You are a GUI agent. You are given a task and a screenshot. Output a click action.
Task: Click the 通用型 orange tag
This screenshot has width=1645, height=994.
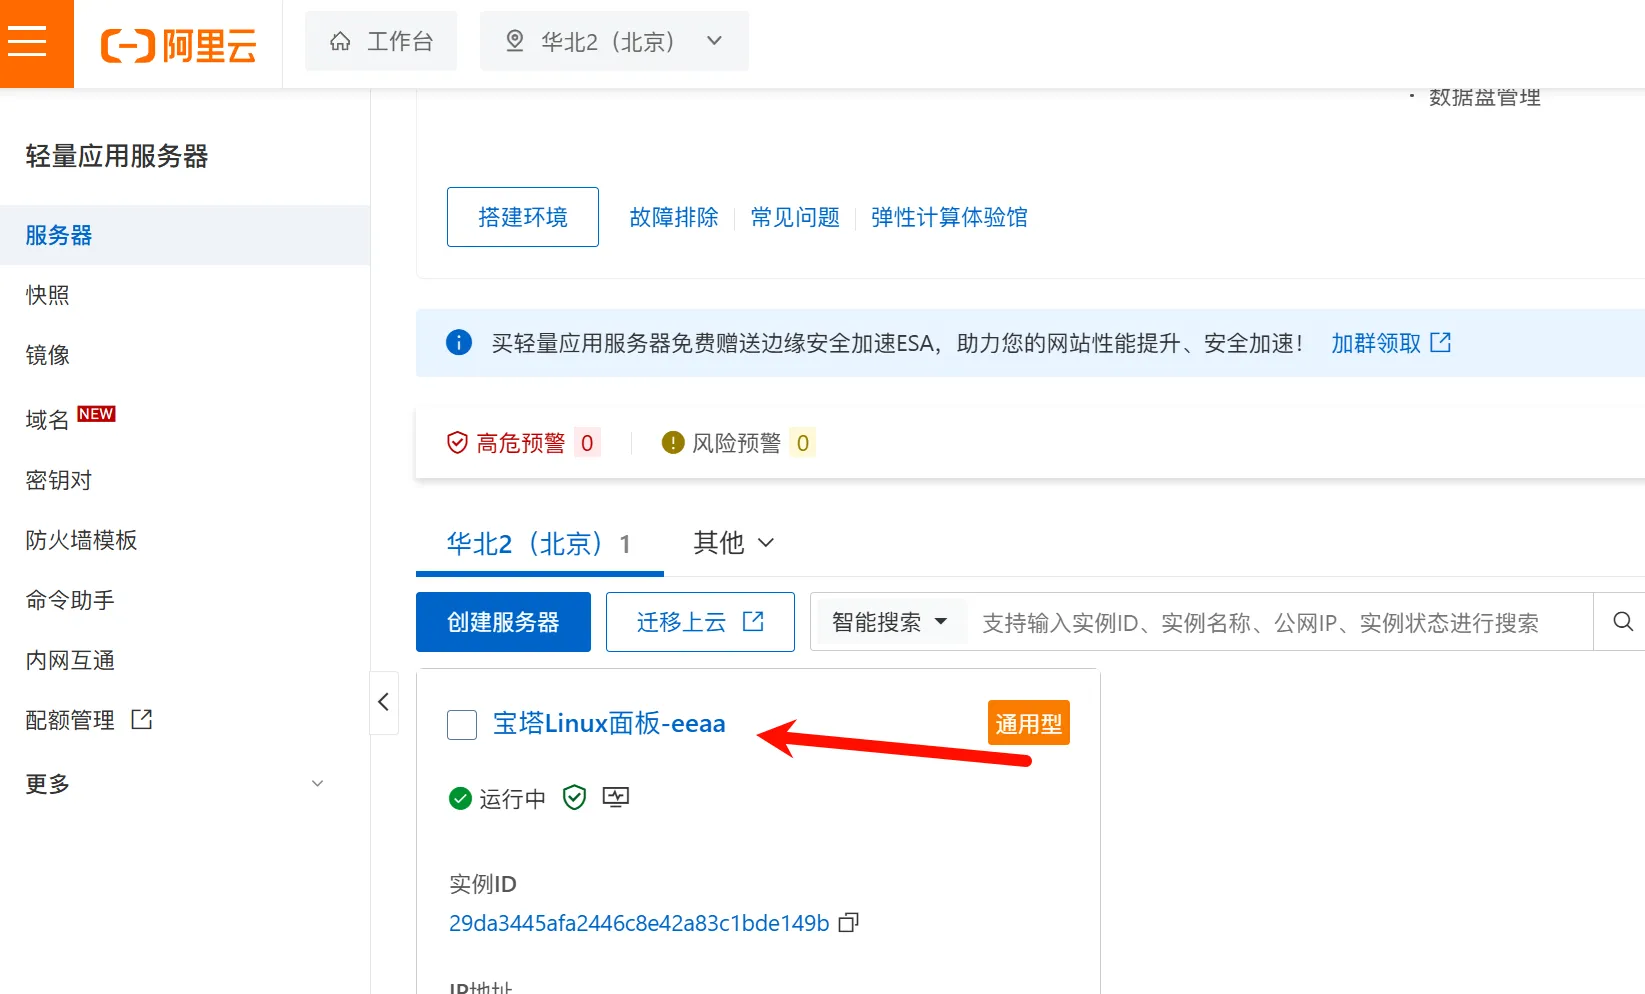click(1028, 723)
